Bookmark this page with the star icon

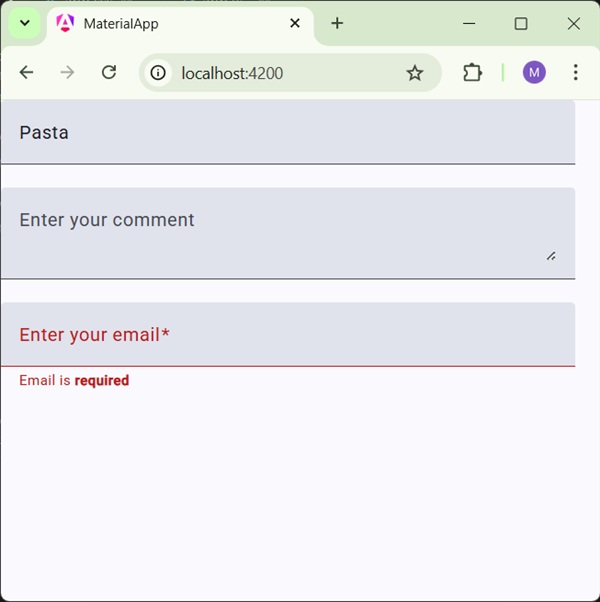[415, 72]
